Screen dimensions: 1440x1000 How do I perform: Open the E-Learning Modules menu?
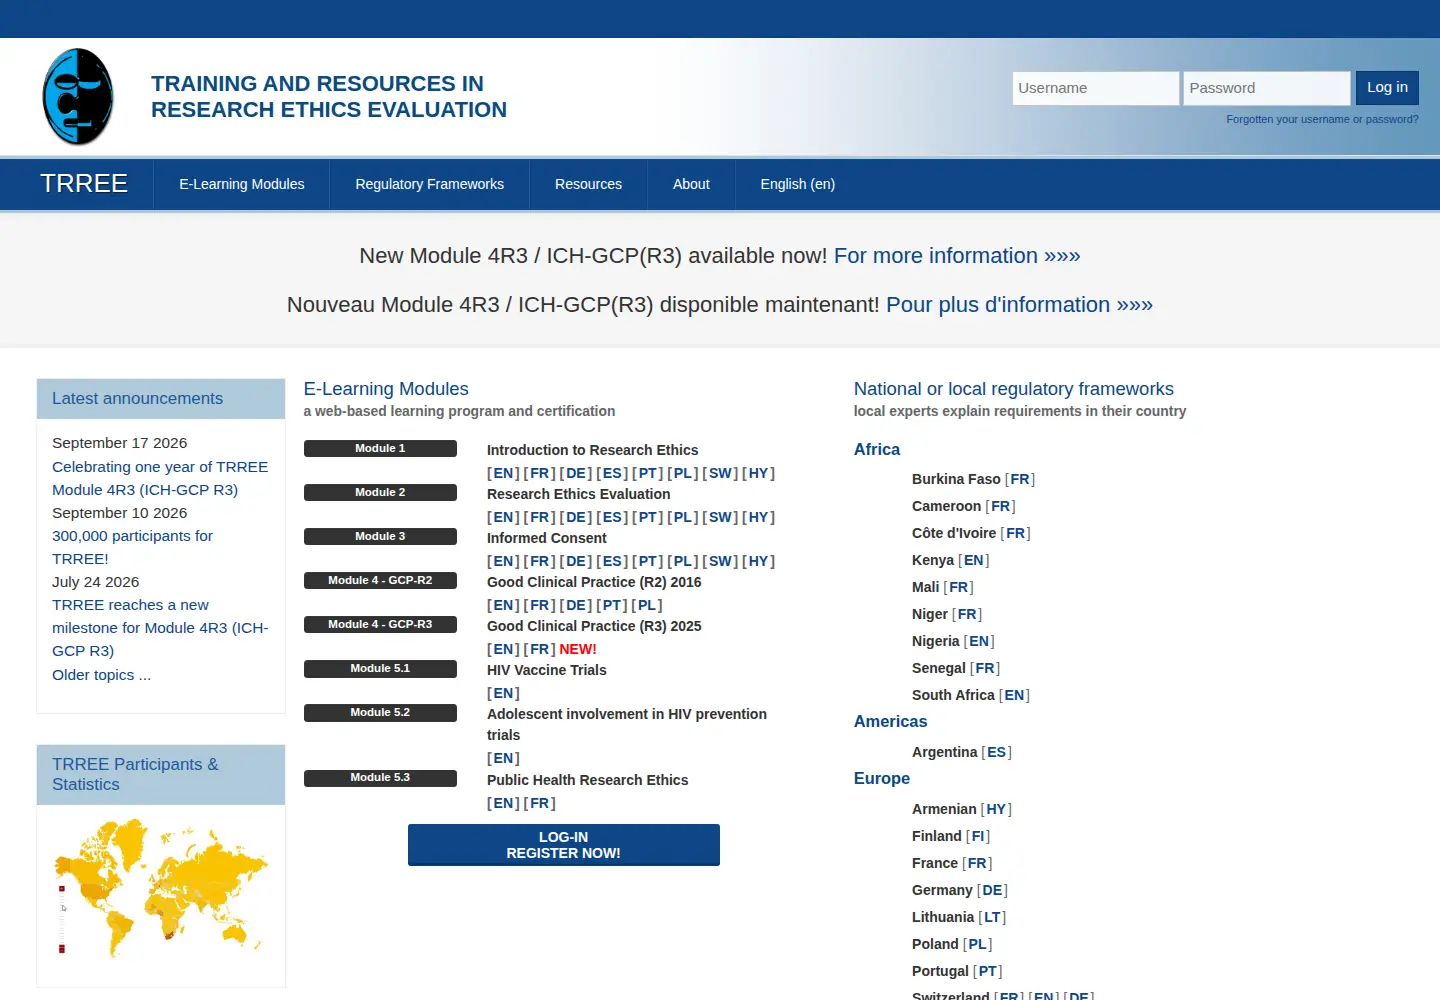242,184
